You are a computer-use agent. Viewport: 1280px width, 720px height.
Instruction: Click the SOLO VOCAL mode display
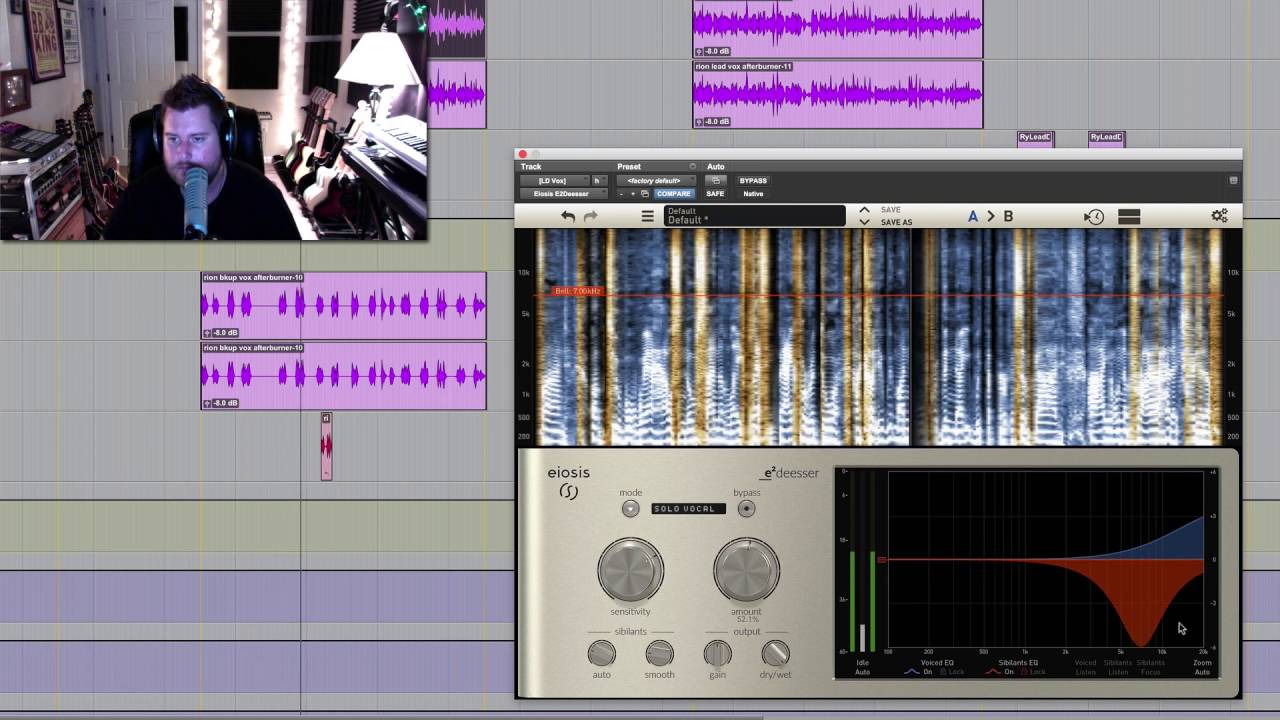tap(688, 509)
